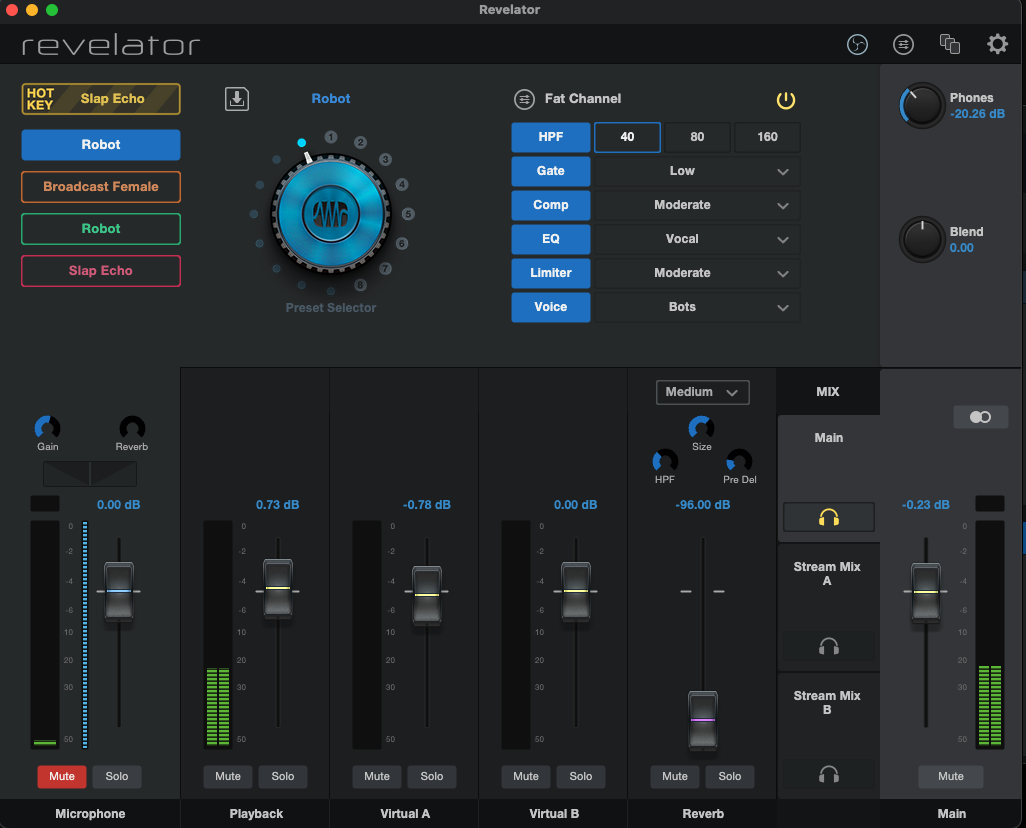Click the Reverb channel fader handle
This screenshot has height=828, width=1026.
pyautogui.click(x=703, y=720)
